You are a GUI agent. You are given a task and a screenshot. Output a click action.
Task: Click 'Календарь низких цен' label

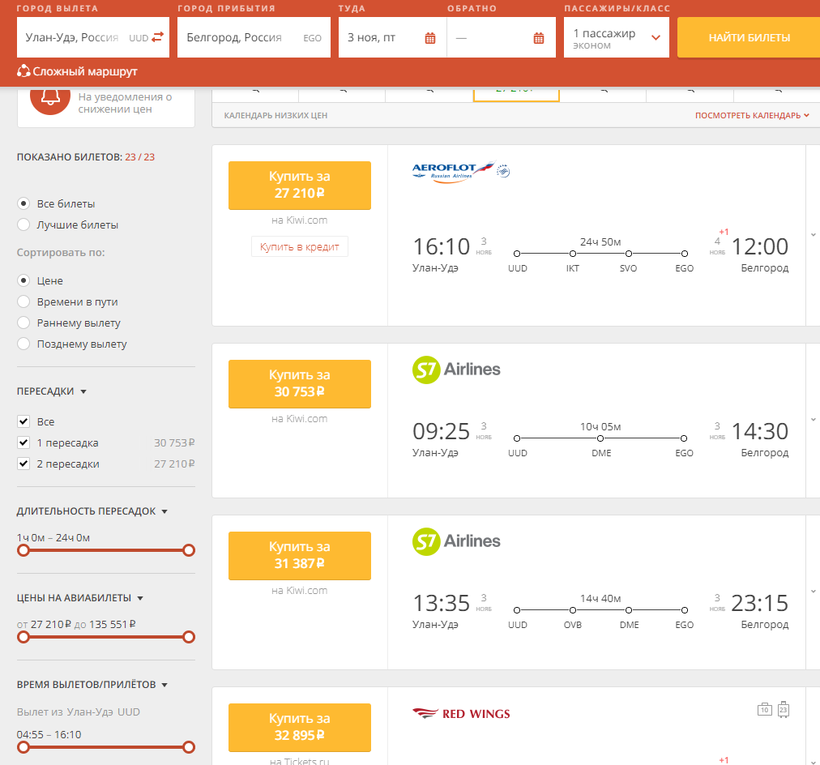pyautogui.click(x=276, y=115)
